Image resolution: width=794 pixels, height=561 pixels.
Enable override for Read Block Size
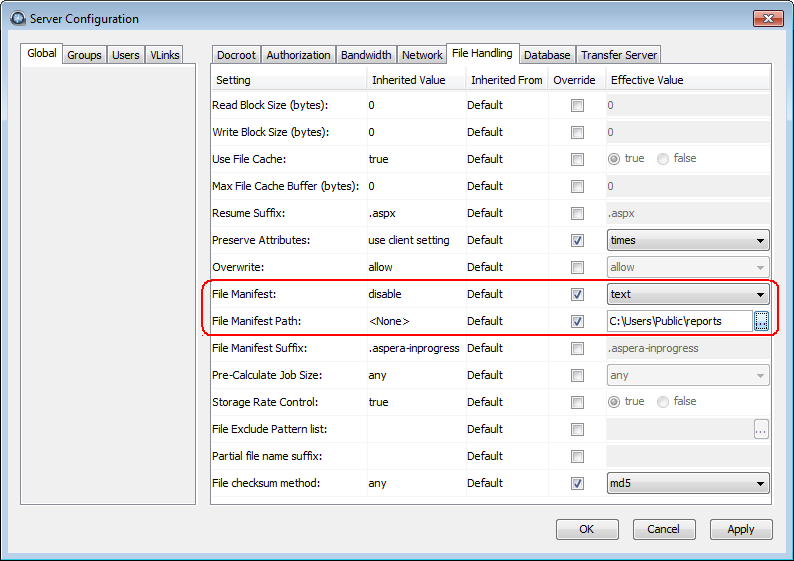tap(577, 105)
